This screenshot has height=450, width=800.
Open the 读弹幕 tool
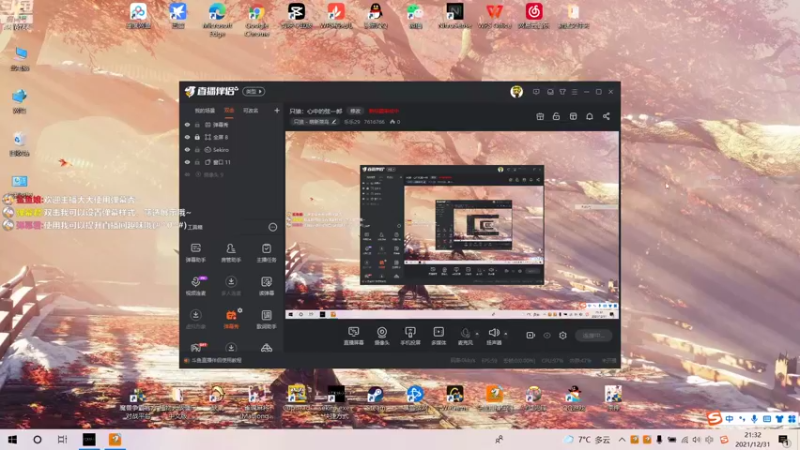tap(266, 286)
